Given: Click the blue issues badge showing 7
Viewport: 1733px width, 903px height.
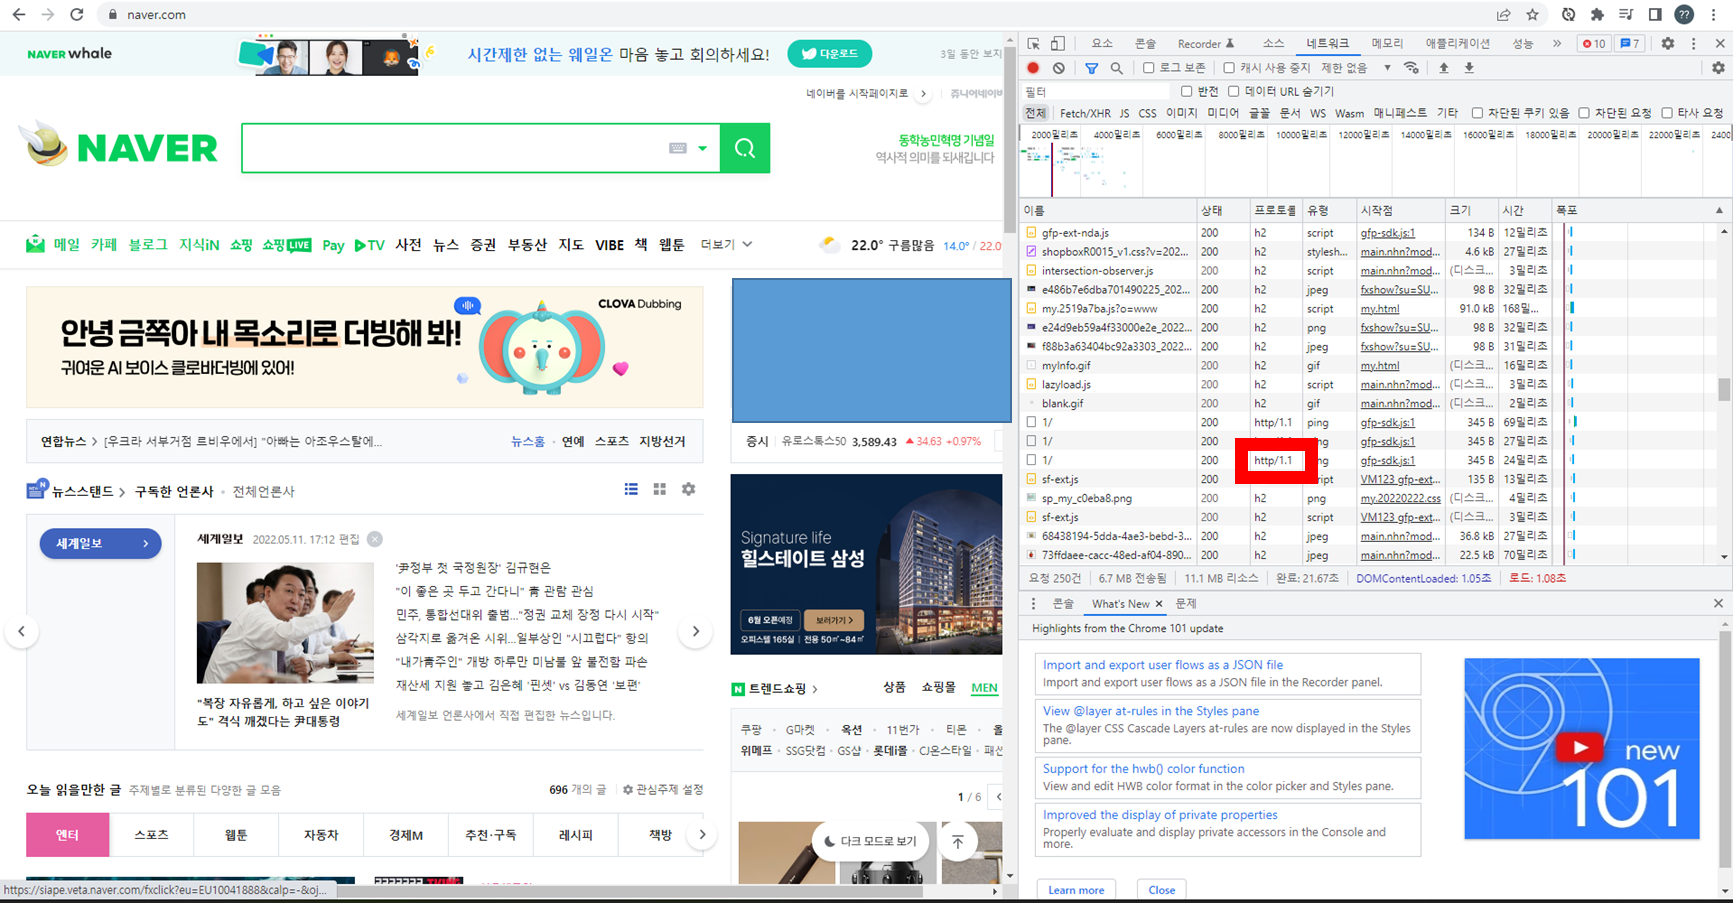Looking at the screenshot, I should click(x=1629, y=44).
